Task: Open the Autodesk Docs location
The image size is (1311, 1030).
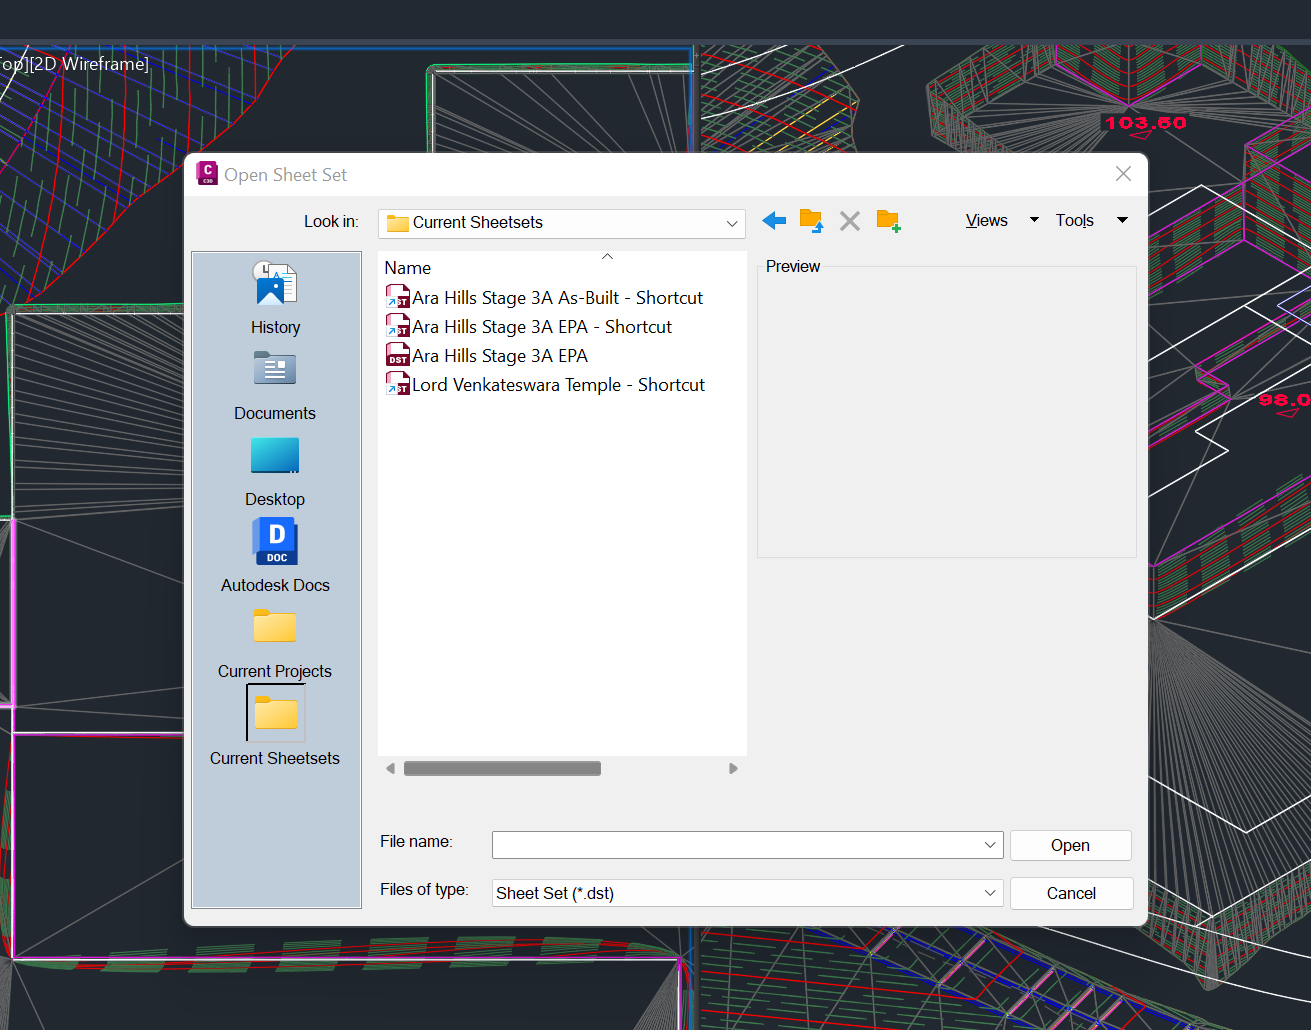Action: point(275,541)
